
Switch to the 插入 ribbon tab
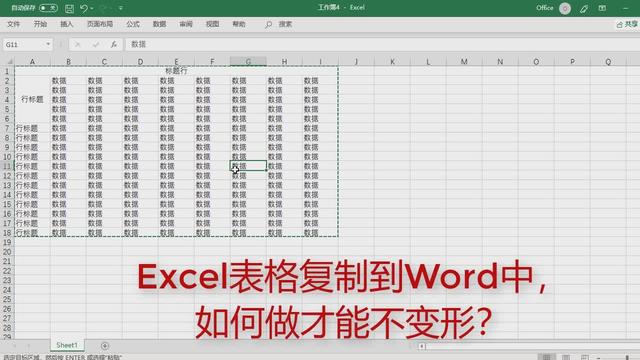tap(67, 24)
